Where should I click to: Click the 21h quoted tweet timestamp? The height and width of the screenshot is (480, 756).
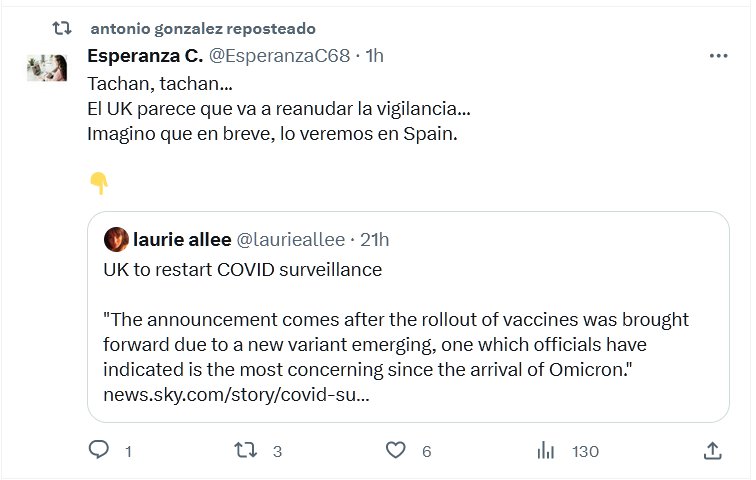tap(375, 239)
